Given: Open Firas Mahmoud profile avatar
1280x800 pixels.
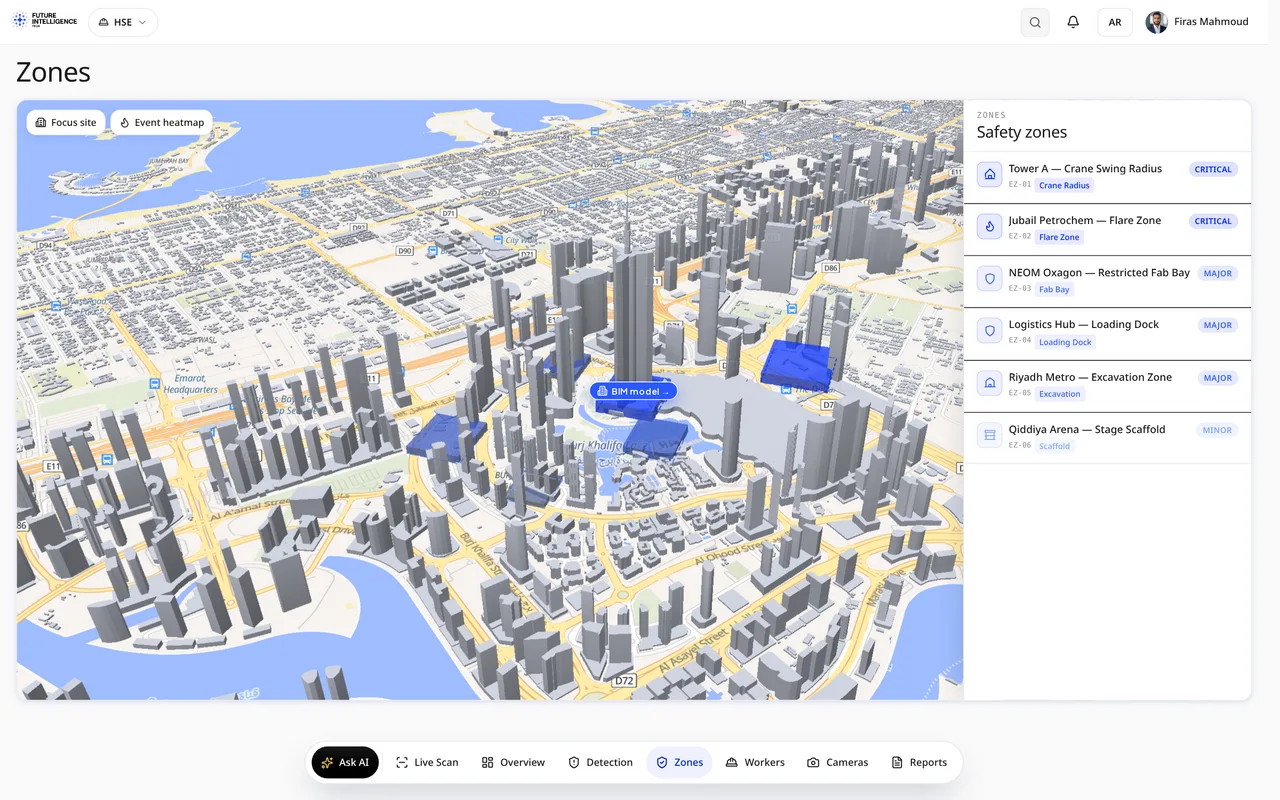Looking at the screenshot, I should coord(1157,22).
